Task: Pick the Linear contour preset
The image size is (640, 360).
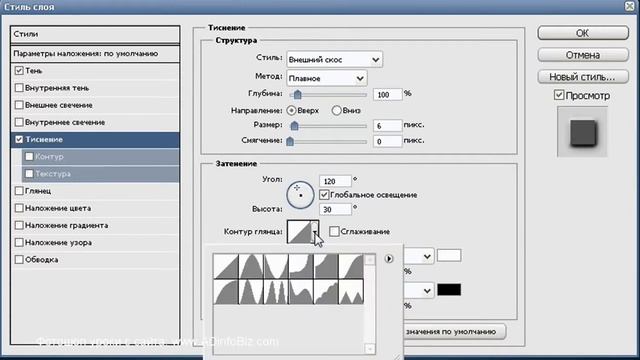Action: (226, 266)
